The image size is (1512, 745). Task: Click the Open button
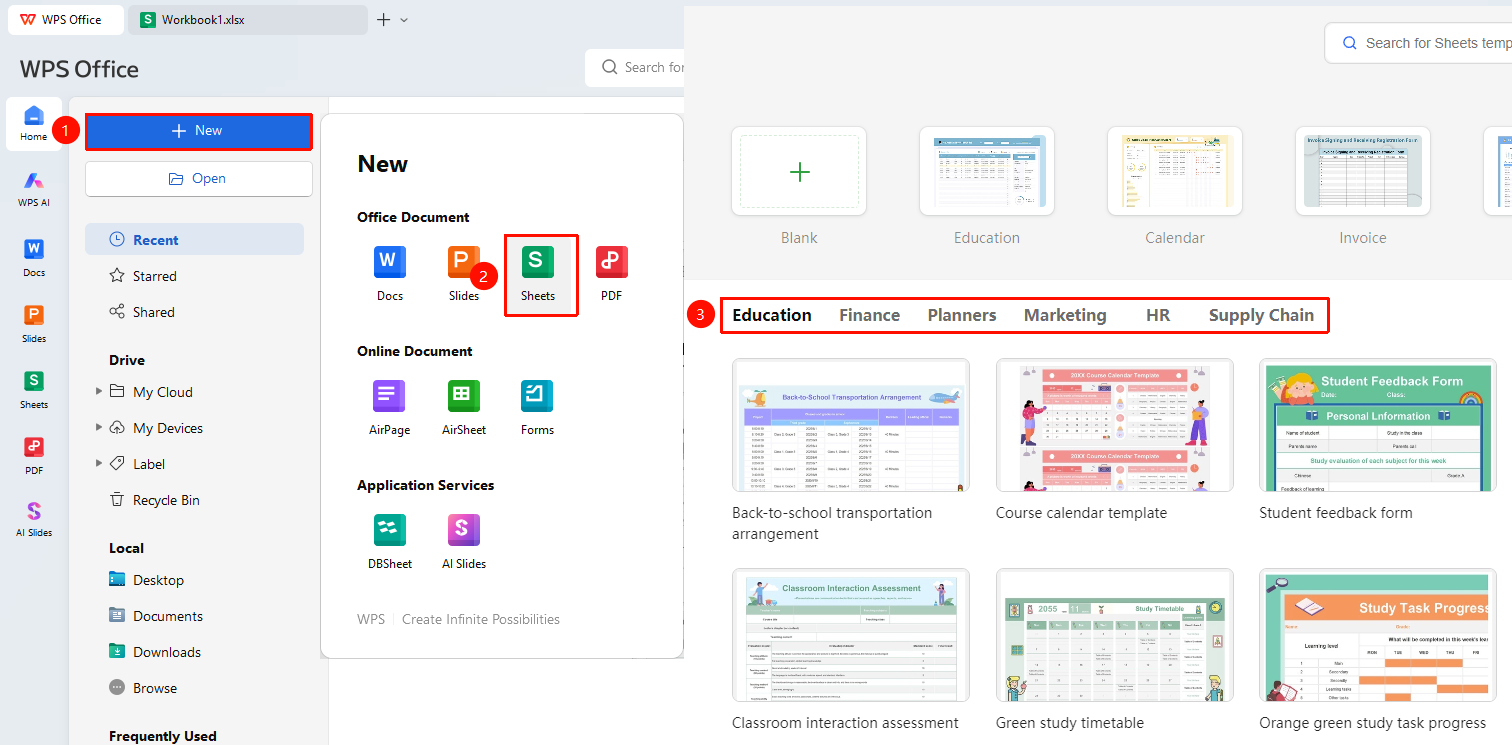click(198, 179)
